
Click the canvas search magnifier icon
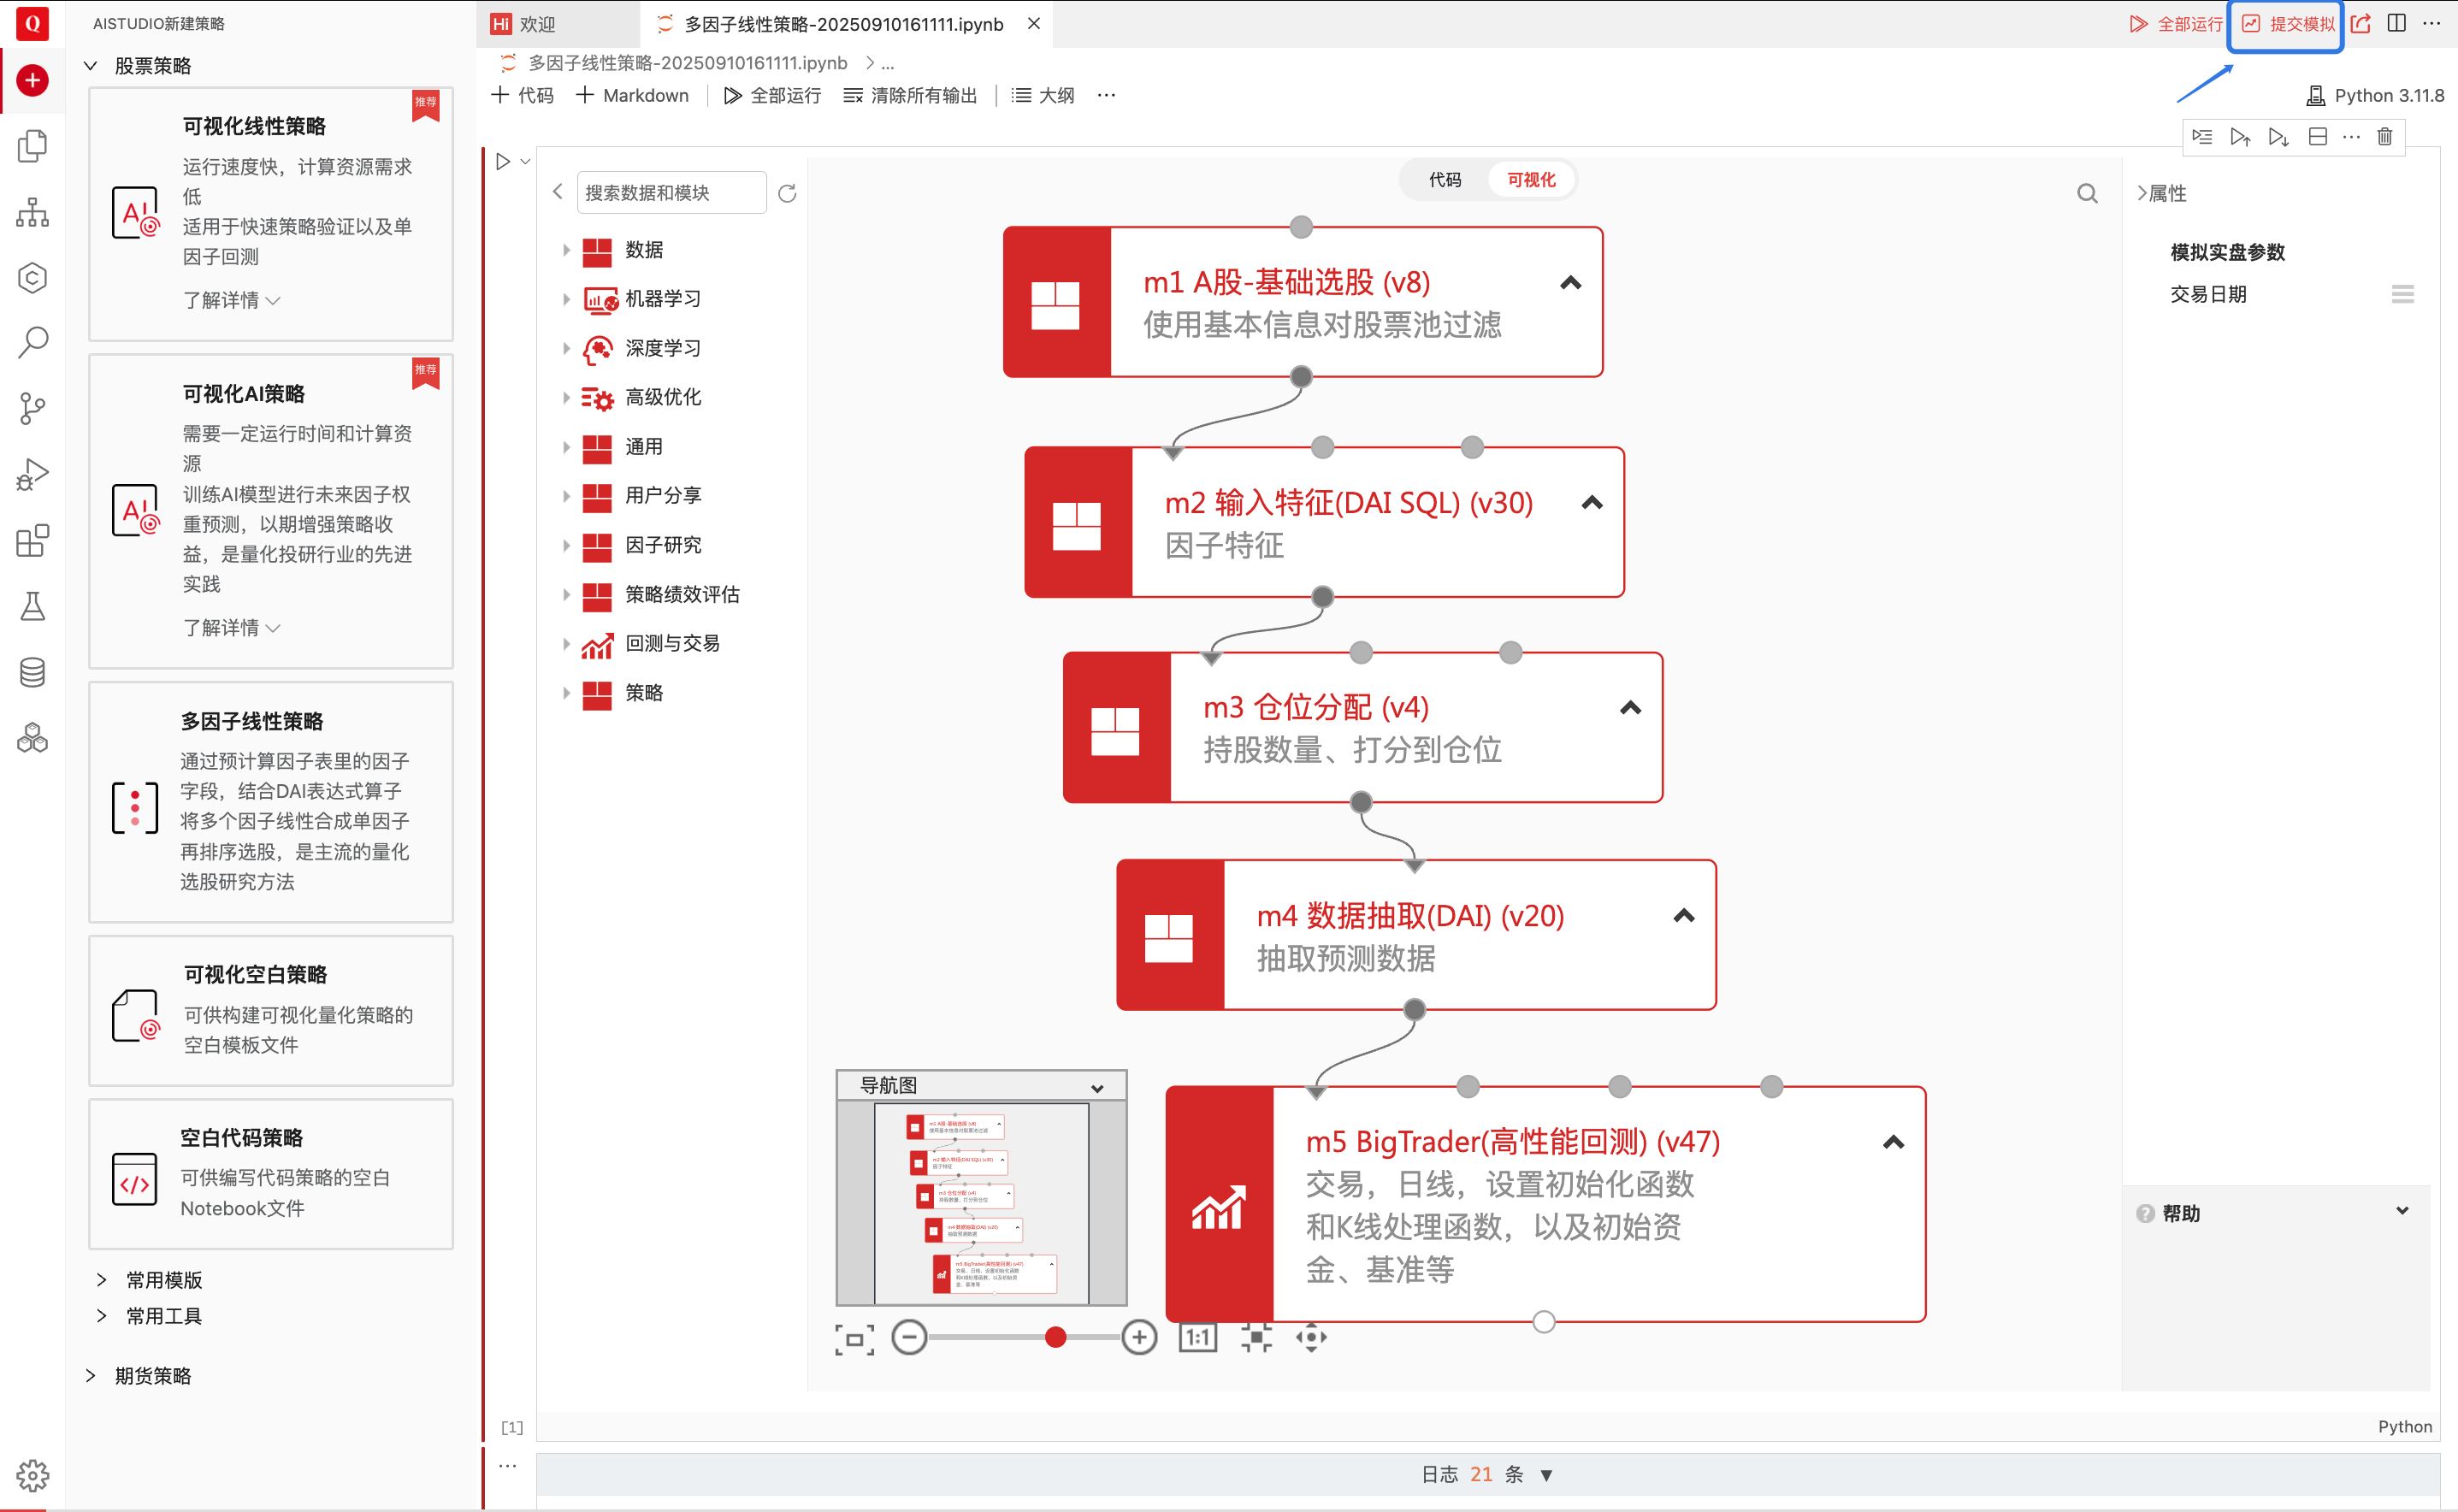[x=2087, y=193]
